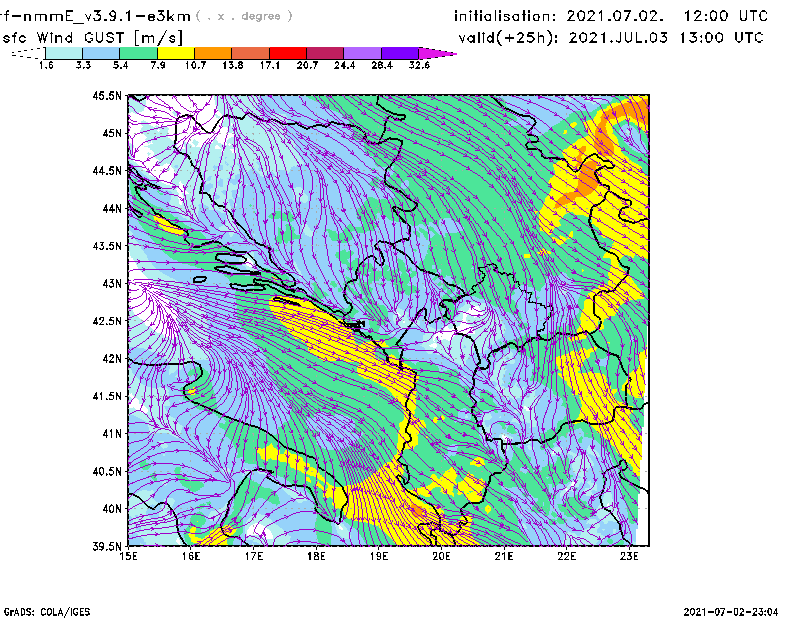Click the 45N latitude label

click(x=112, y=133)
